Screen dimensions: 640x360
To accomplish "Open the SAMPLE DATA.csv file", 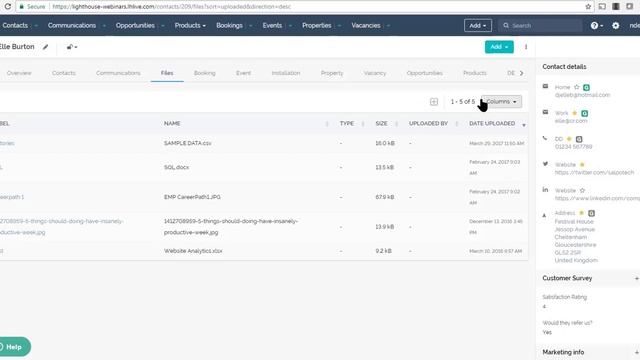I will point(188,143).
